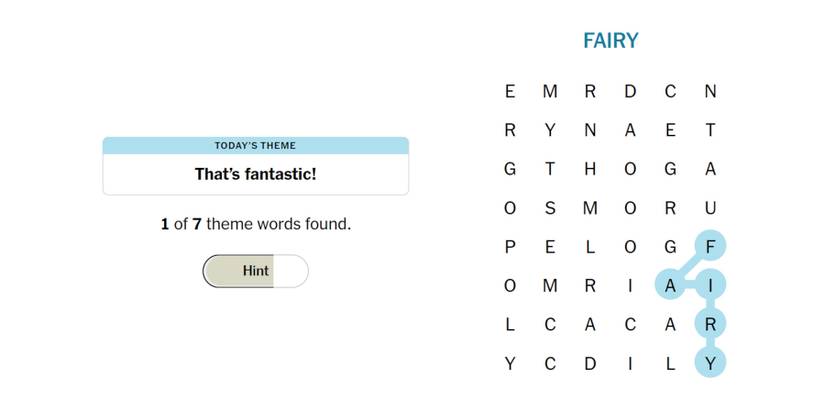Select the highlighted letter F tile
Viewport: 825px width, 413px height.
click(x=710, y=247)
